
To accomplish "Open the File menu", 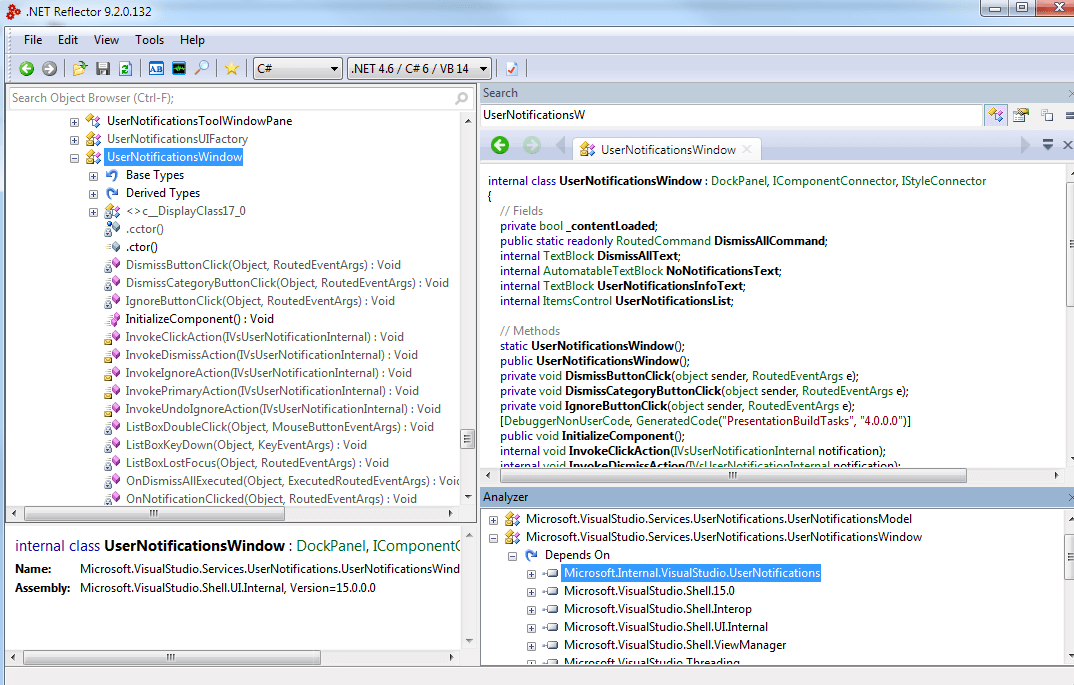I will tap(33, 40).
